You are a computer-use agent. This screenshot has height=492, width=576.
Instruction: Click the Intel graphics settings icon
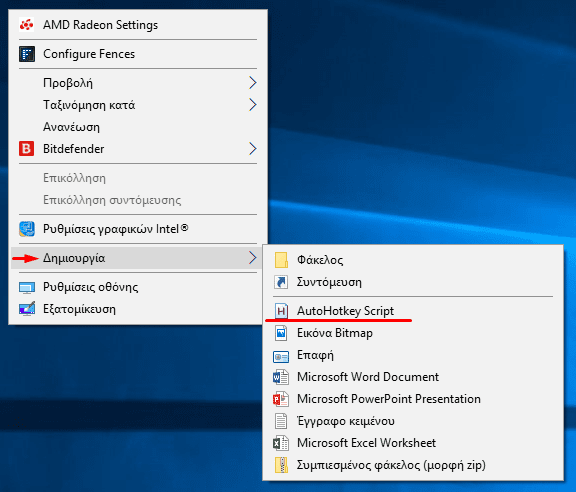27,229
